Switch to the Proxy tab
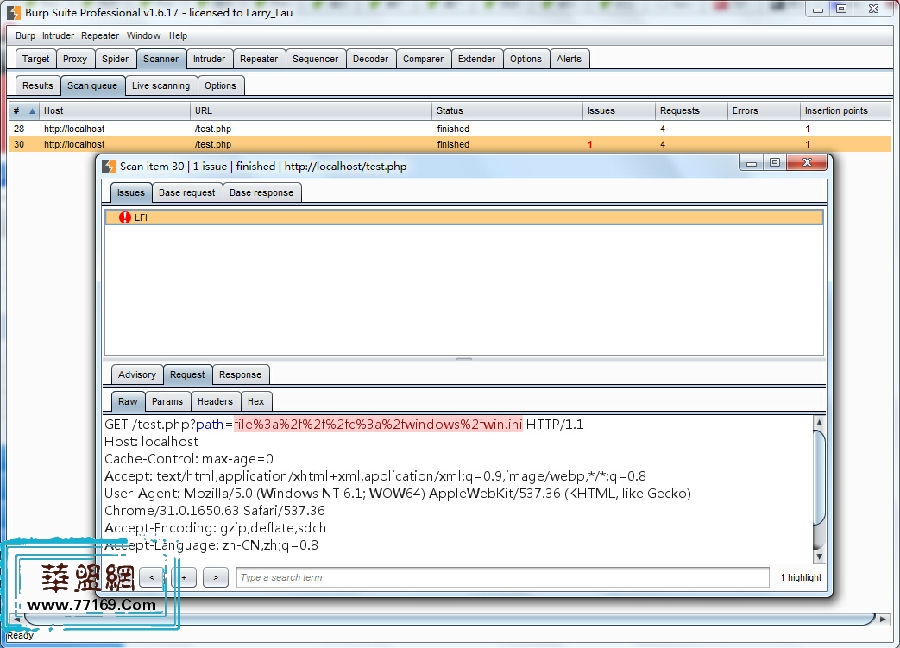Image resolution: width=900 pixels, height=648 pixels. coord(75,59)
